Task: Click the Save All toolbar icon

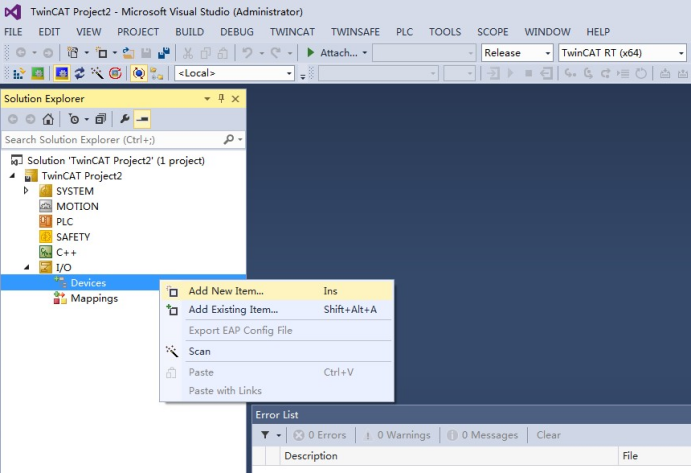Action: (x=164, y=53)
